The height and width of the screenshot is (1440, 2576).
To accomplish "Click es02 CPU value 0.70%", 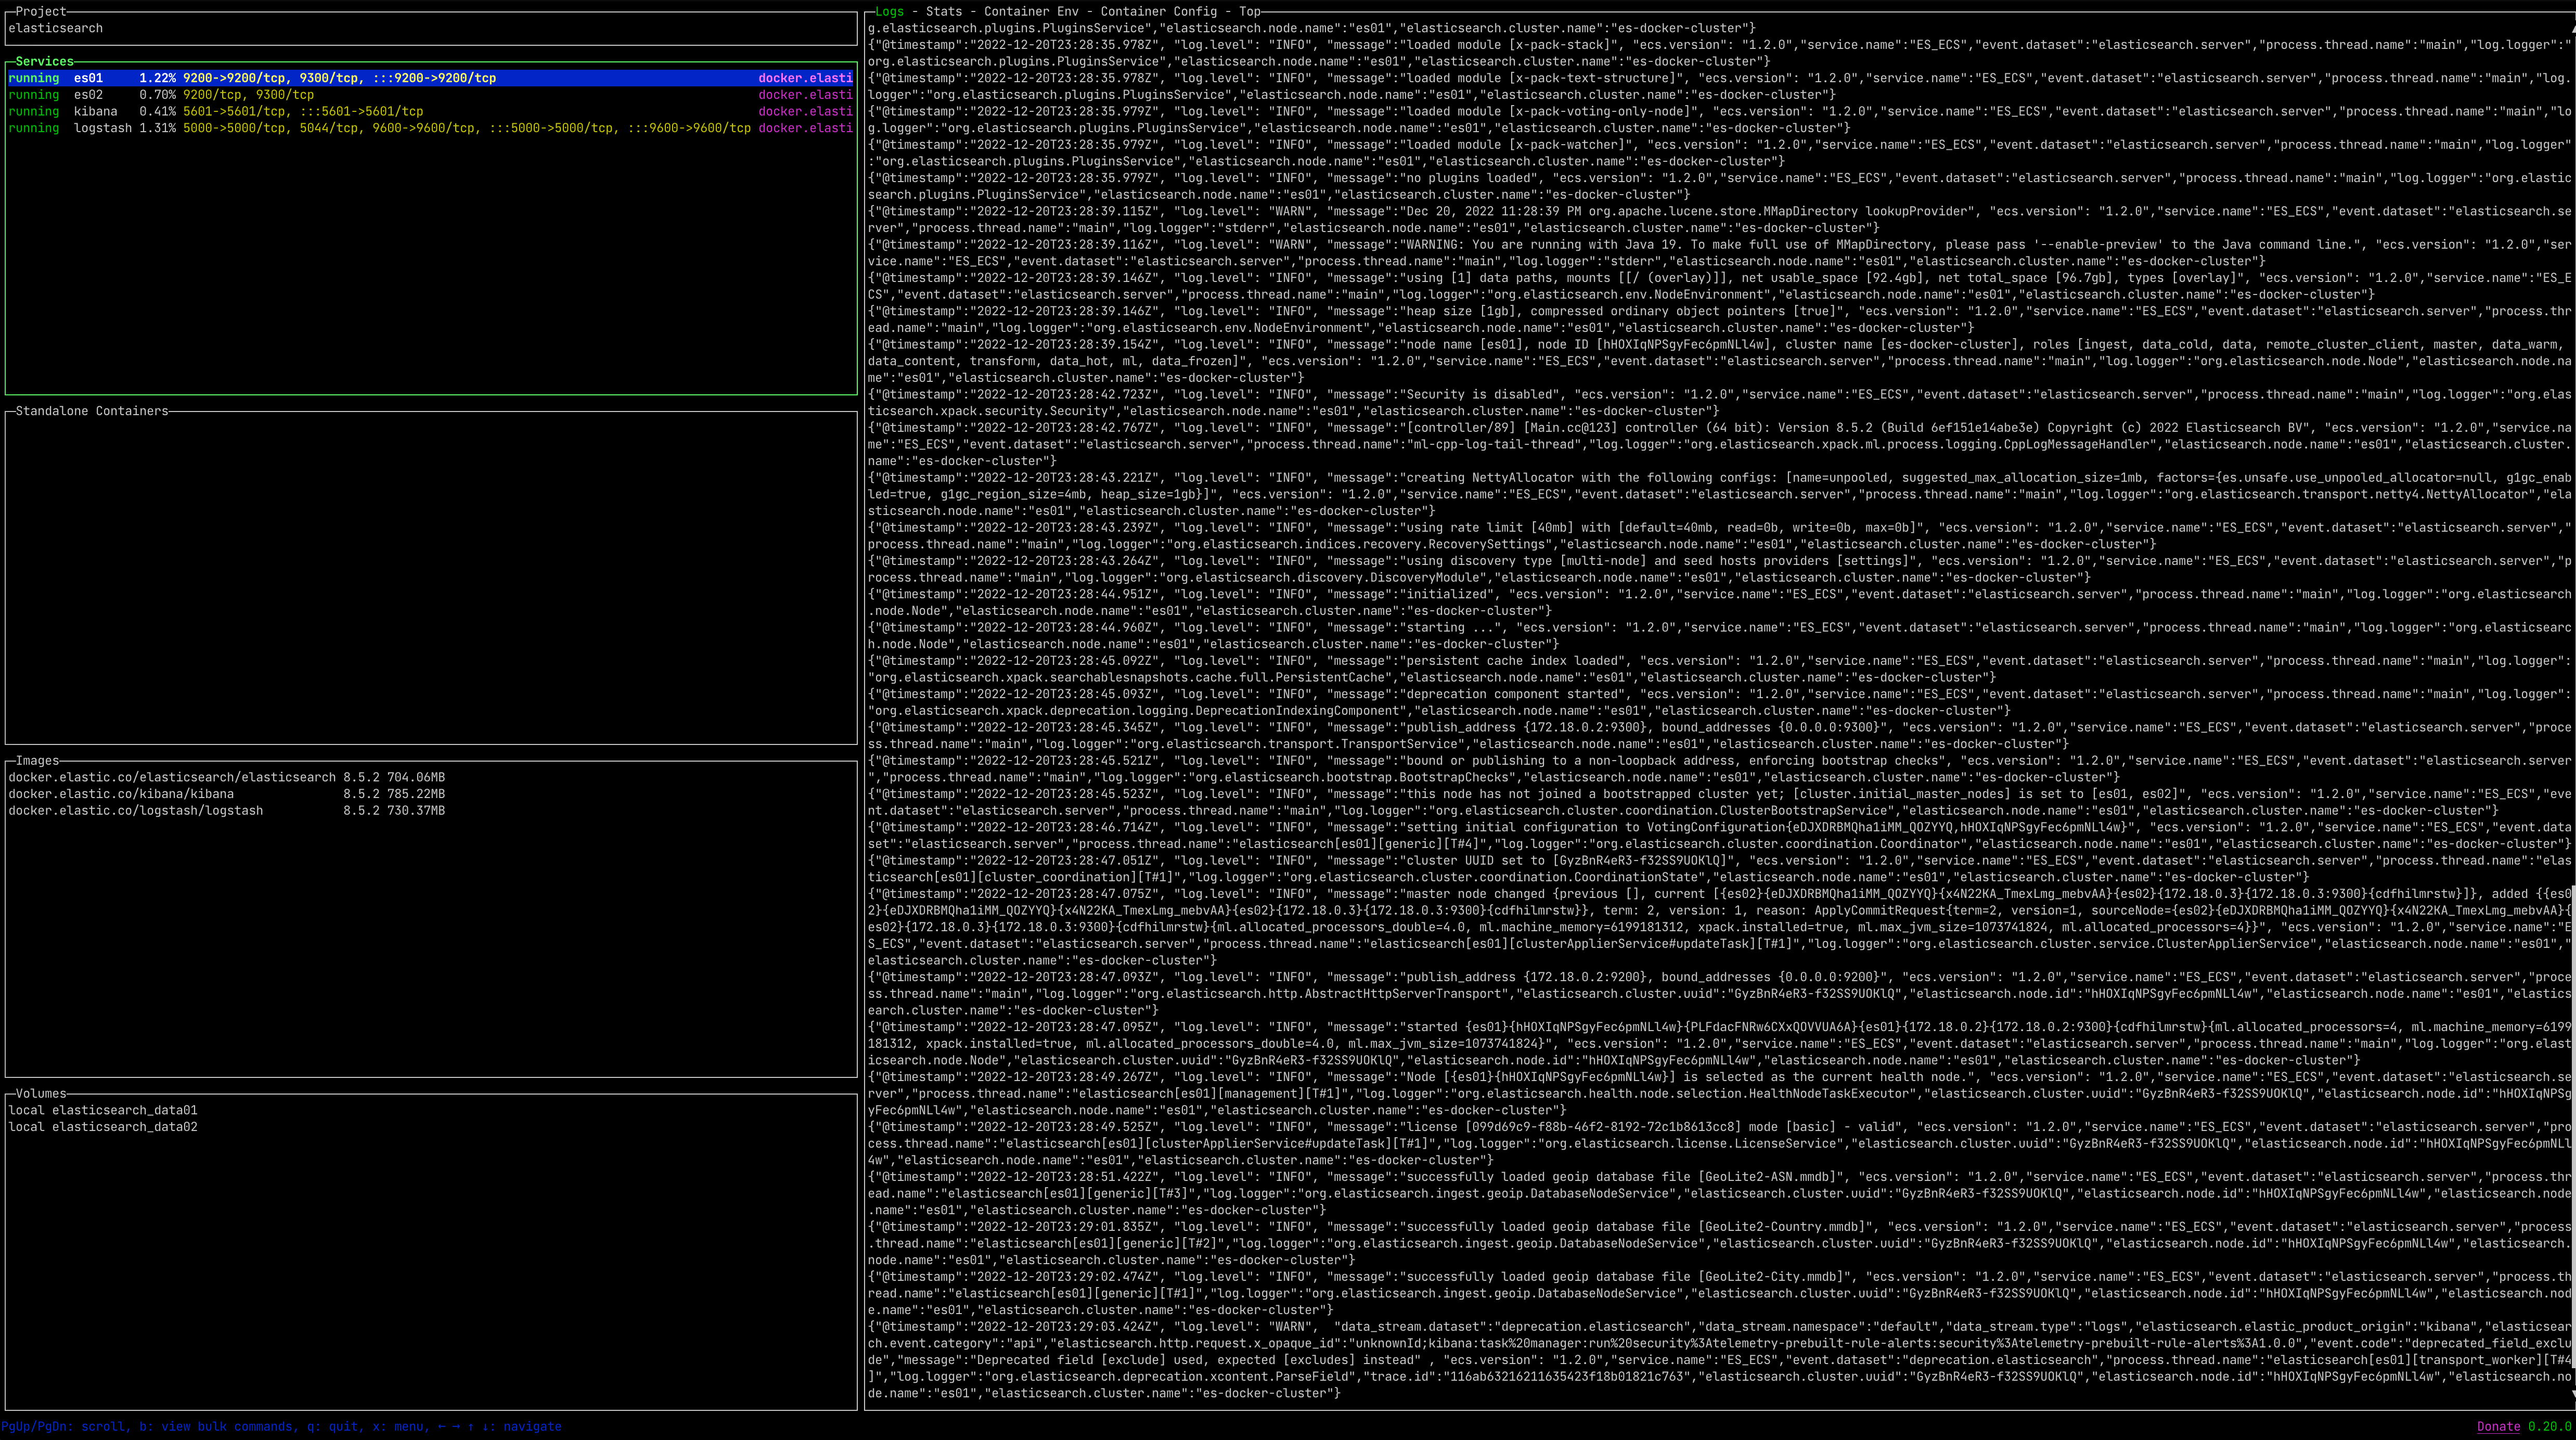I will 157,95.
